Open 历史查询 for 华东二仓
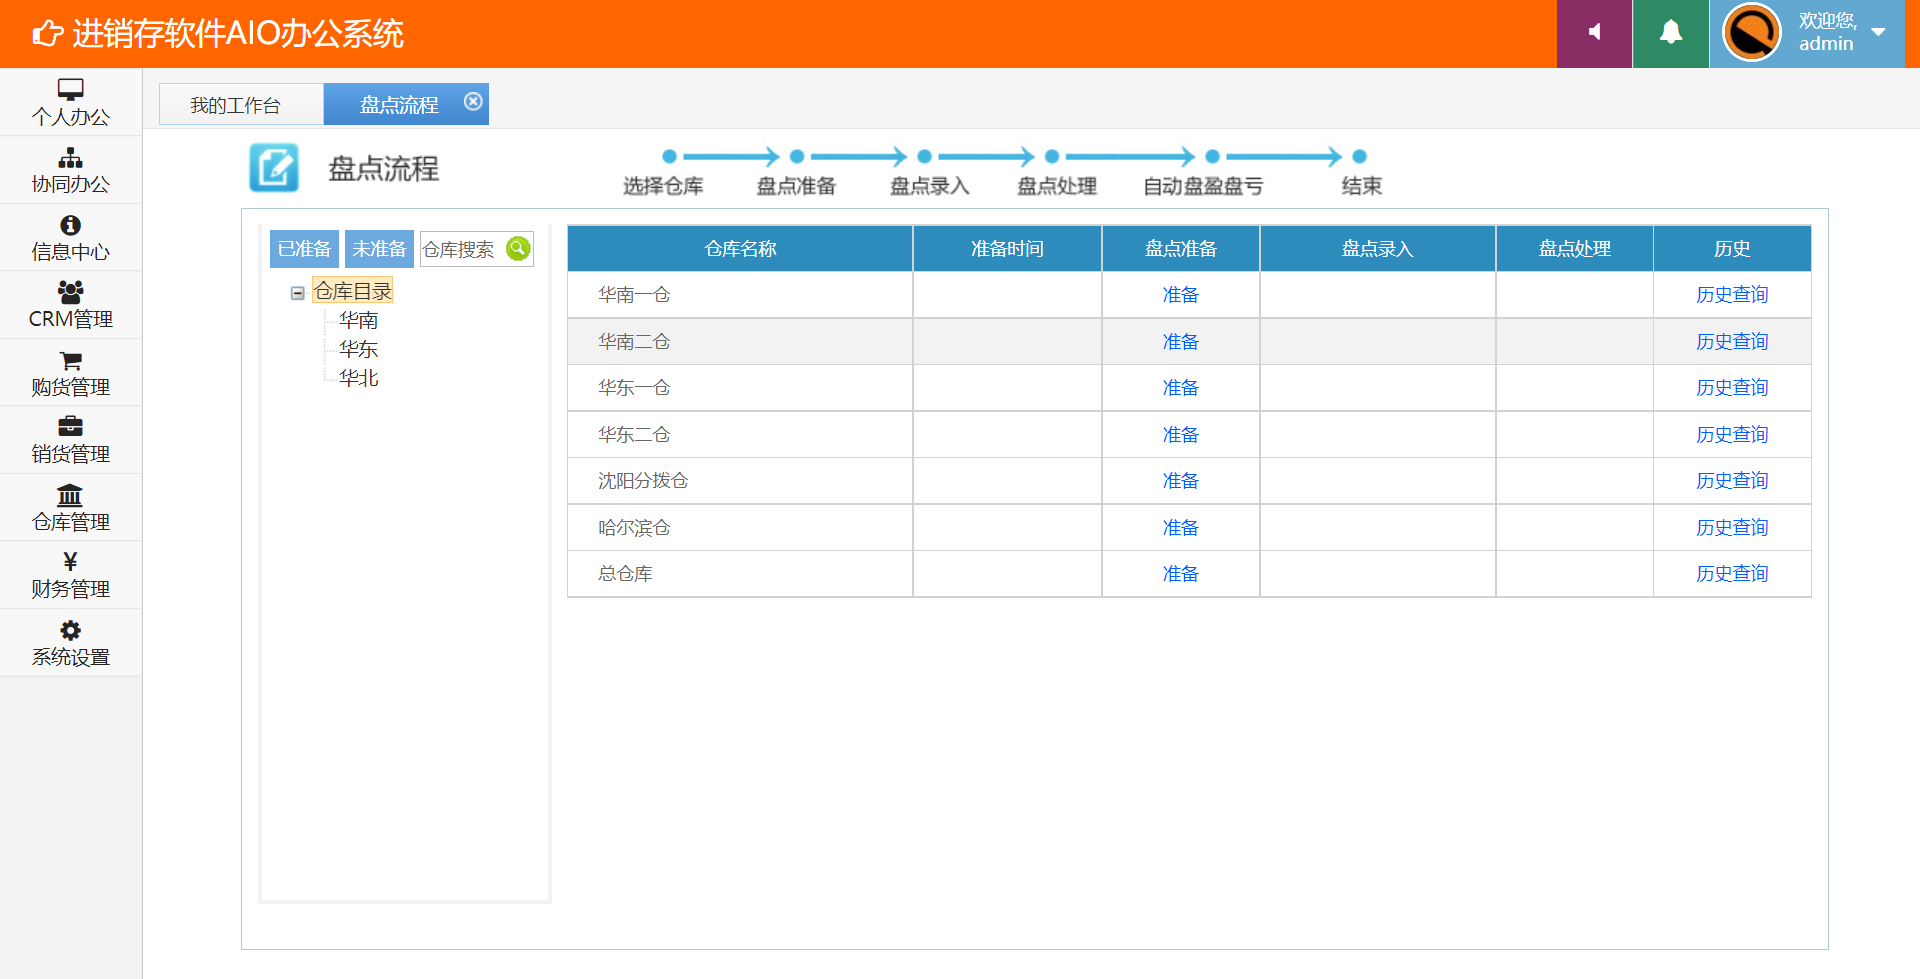The image size is (1920, 979). coord(1732,435)
